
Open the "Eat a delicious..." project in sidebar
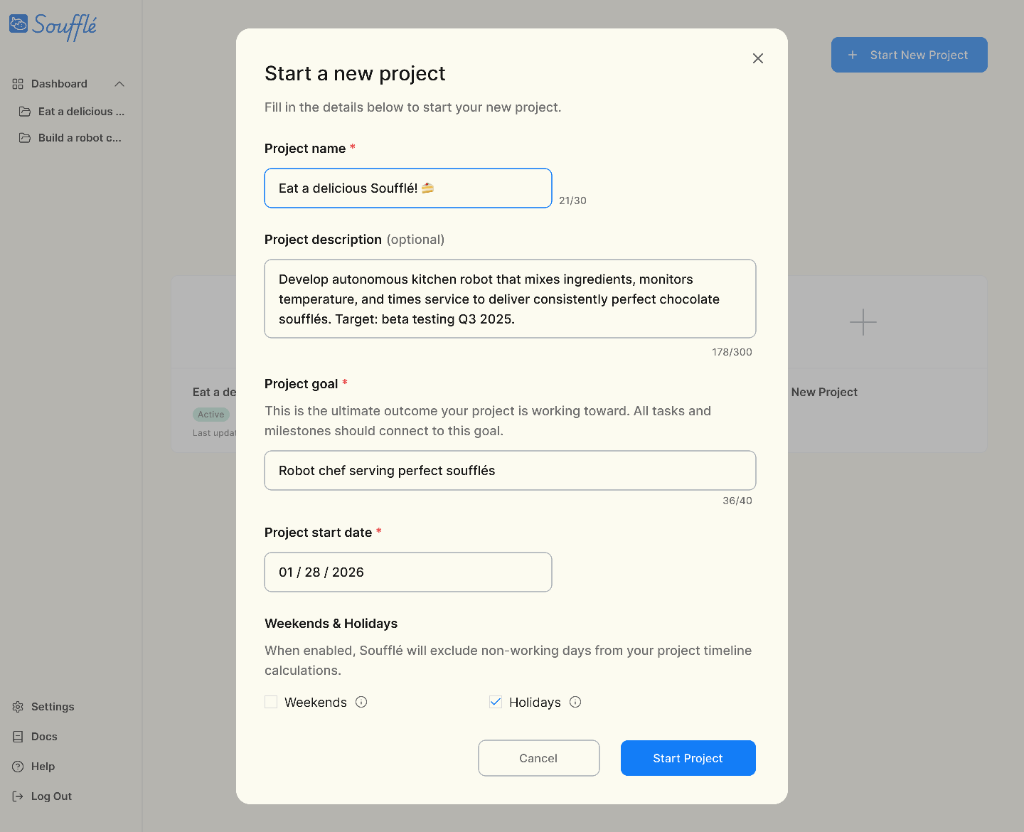click(x=80, y=111)
